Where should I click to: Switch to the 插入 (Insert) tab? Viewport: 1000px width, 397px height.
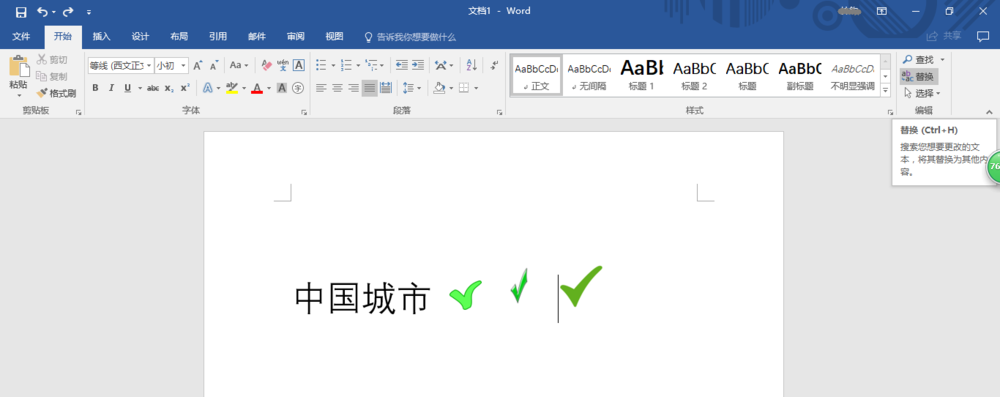click(x=101, y=36)
